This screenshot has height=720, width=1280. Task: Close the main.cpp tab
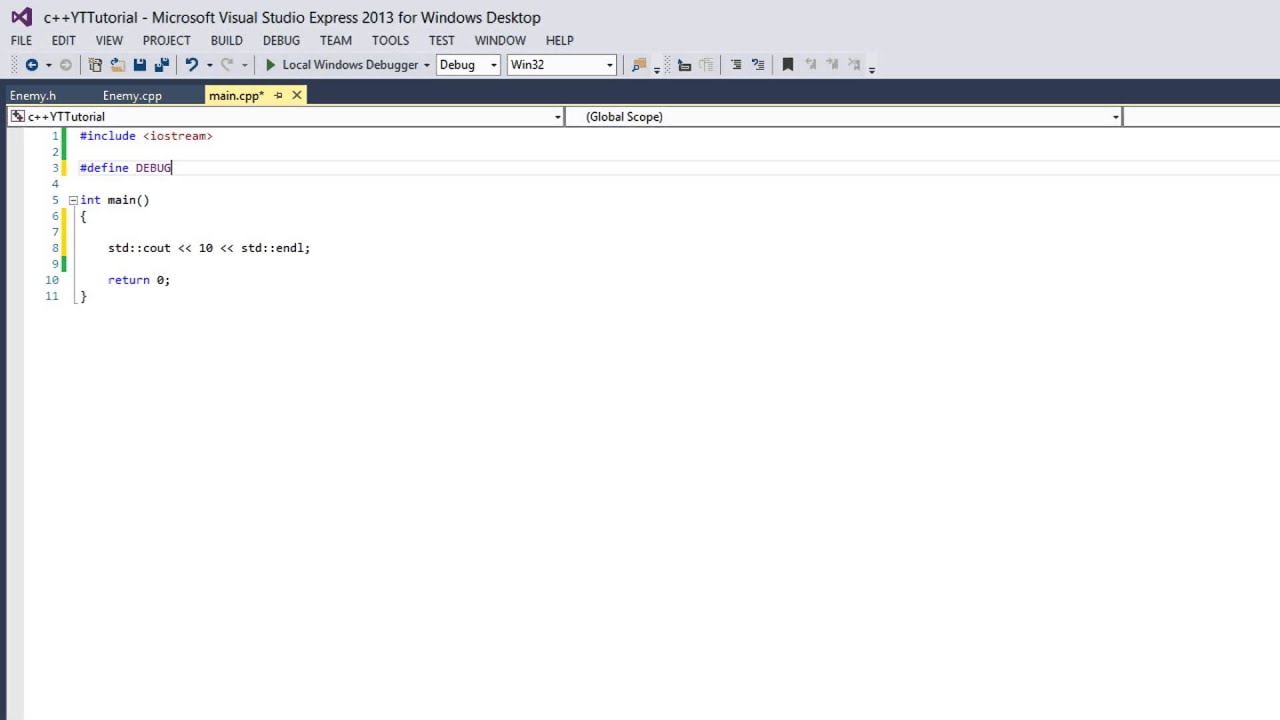tap(297, 96)
